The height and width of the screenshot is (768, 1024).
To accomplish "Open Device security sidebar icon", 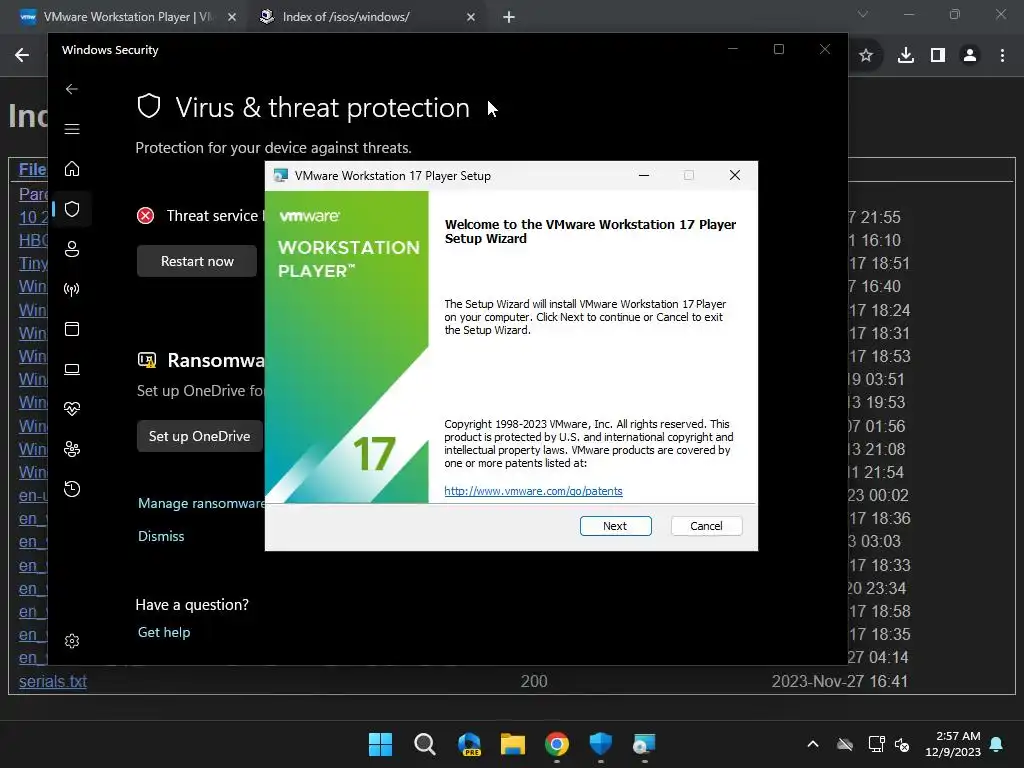I will 72,369.
